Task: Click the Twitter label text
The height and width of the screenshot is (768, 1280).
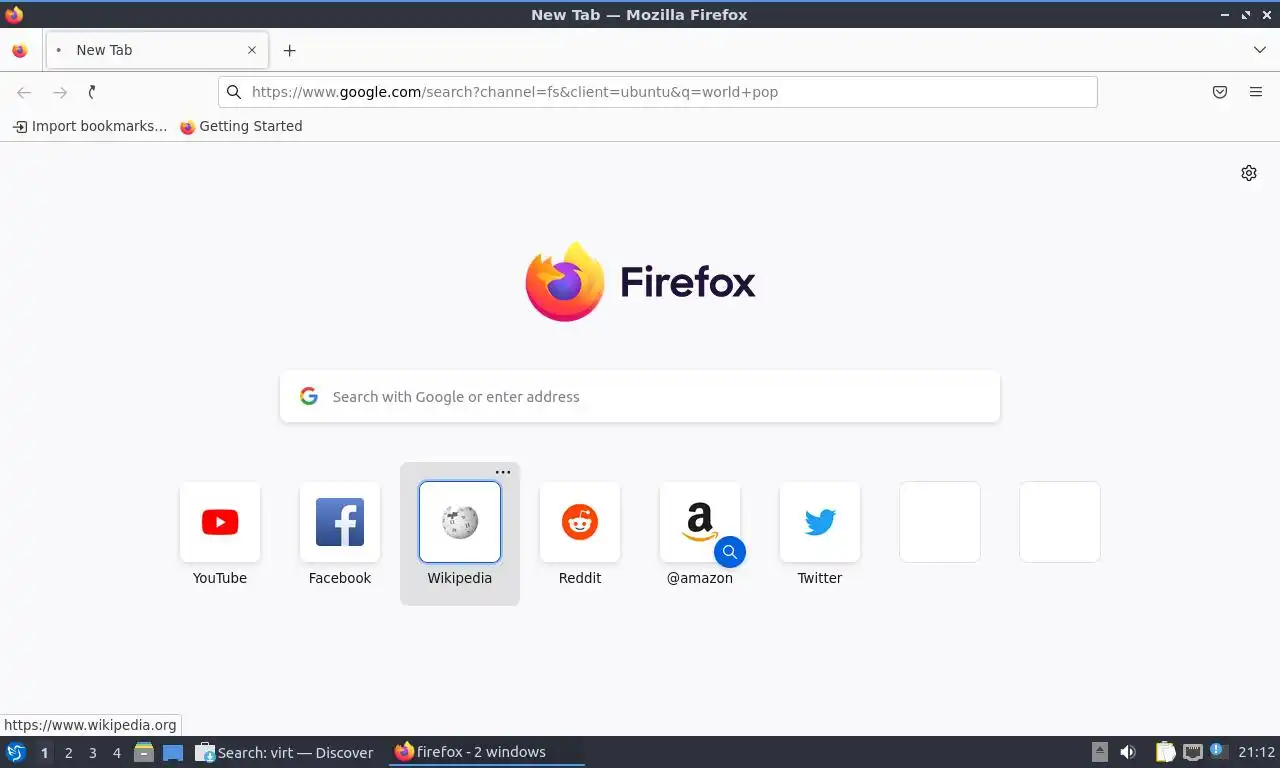Action: tap(820, 578)
